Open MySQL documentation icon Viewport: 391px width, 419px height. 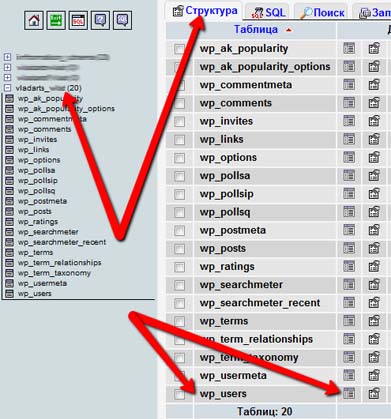(122, 20)
